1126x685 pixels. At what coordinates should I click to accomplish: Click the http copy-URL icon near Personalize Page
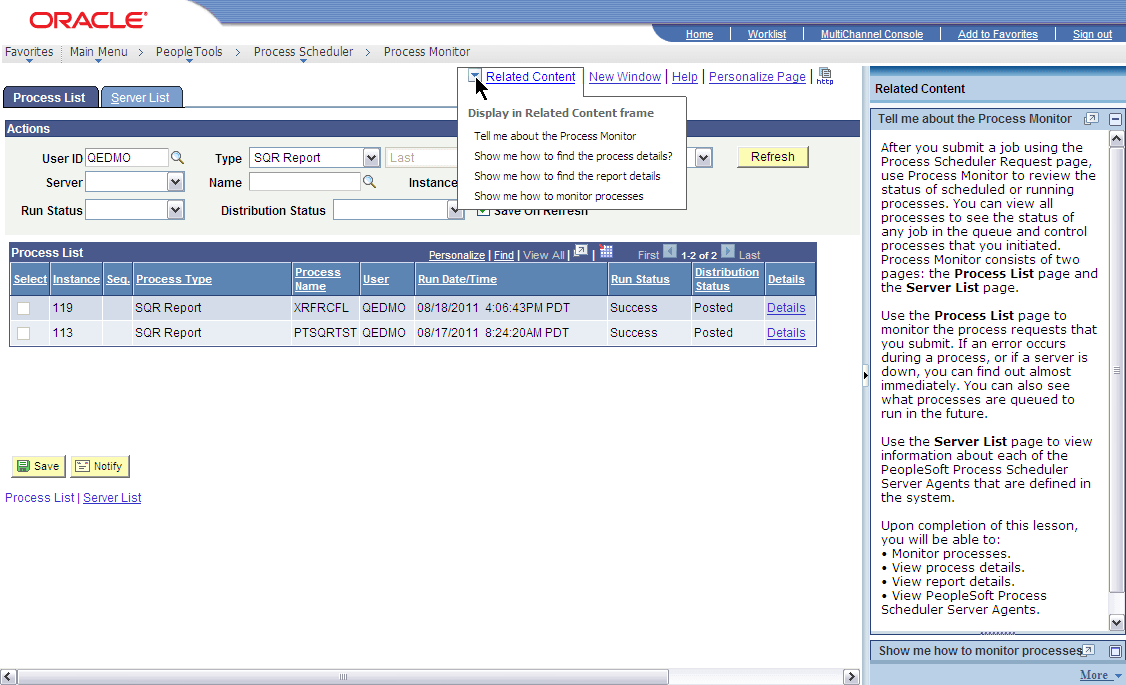point(825,77)
